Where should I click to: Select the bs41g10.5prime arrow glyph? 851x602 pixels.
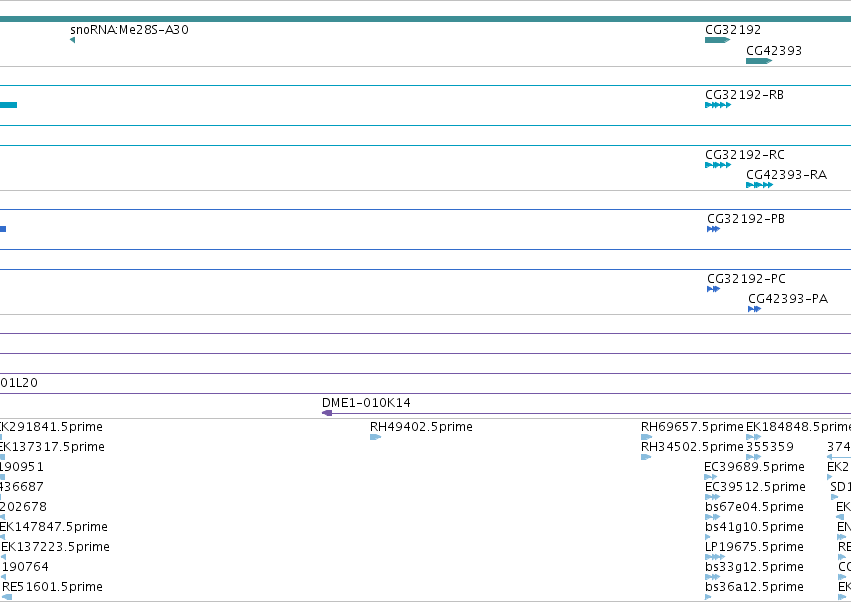click(x=708, y=537)
